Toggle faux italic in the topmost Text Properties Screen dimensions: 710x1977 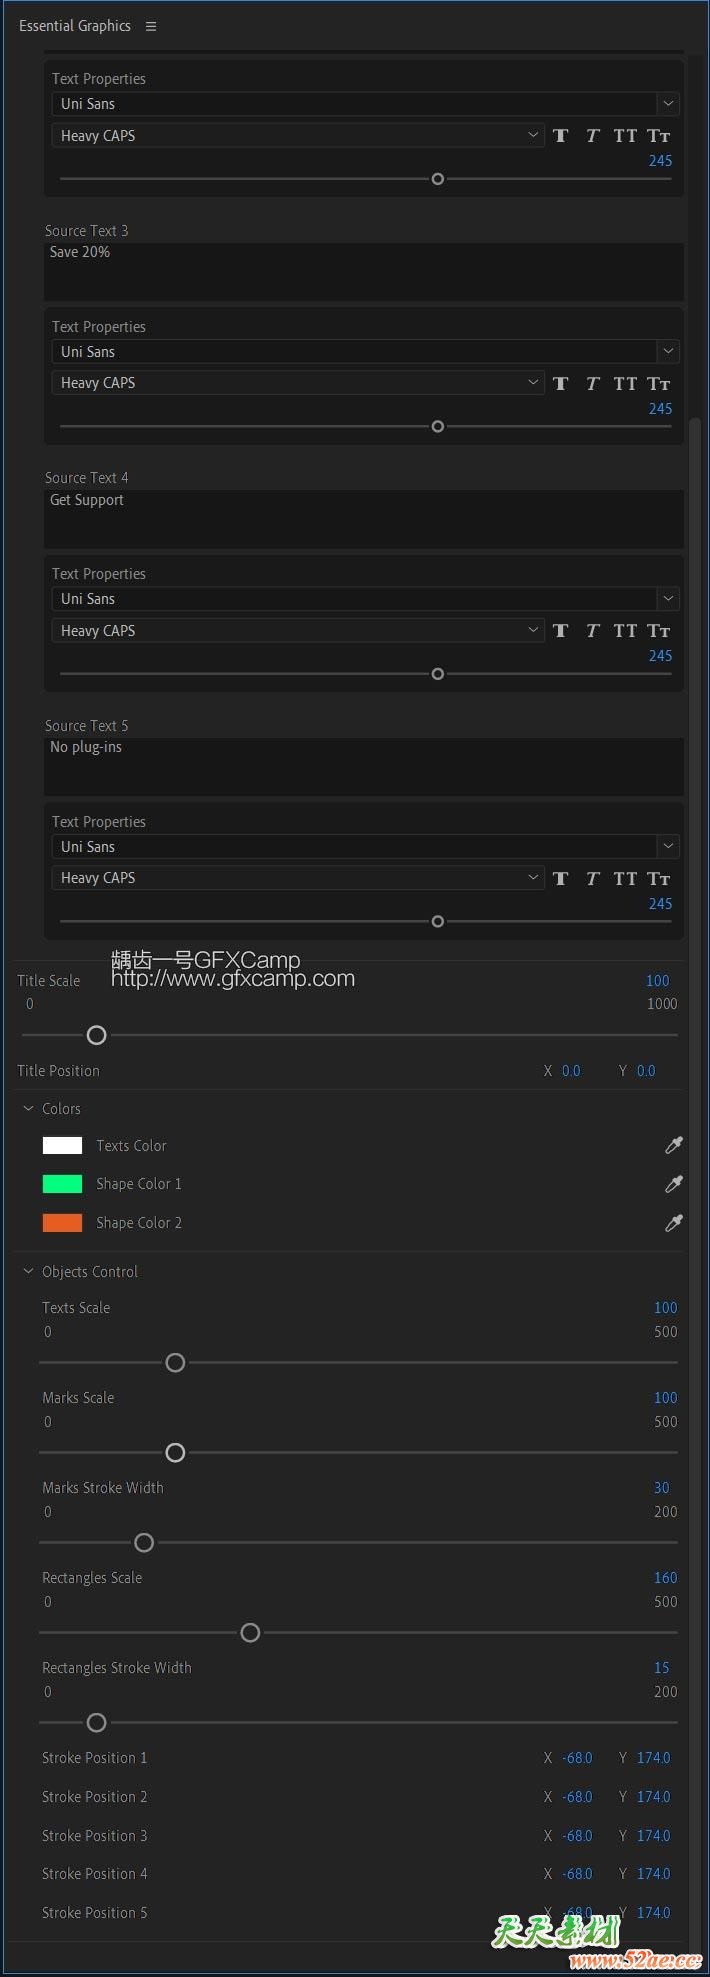(593, 136)
